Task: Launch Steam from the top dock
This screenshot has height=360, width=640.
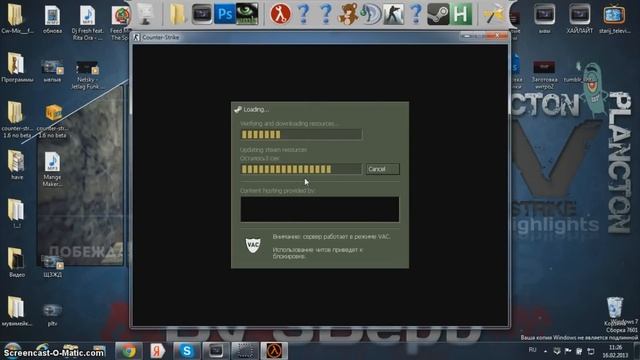Action: point(438,14)
